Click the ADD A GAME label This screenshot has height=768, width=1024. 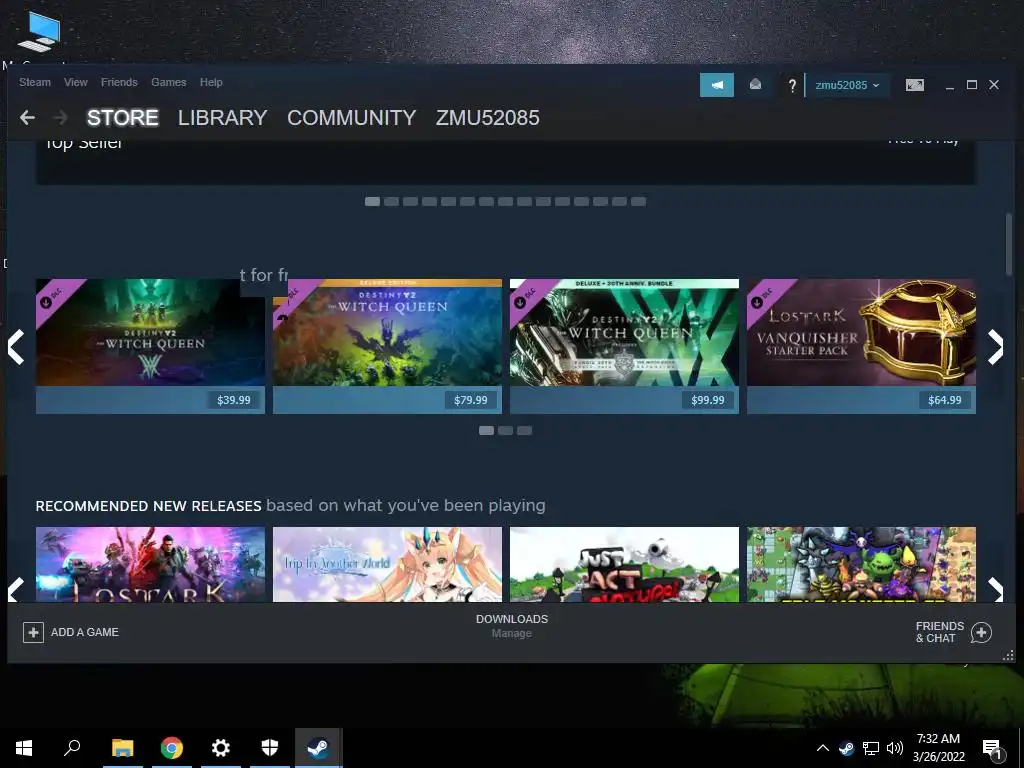click(x=85, y=632)
